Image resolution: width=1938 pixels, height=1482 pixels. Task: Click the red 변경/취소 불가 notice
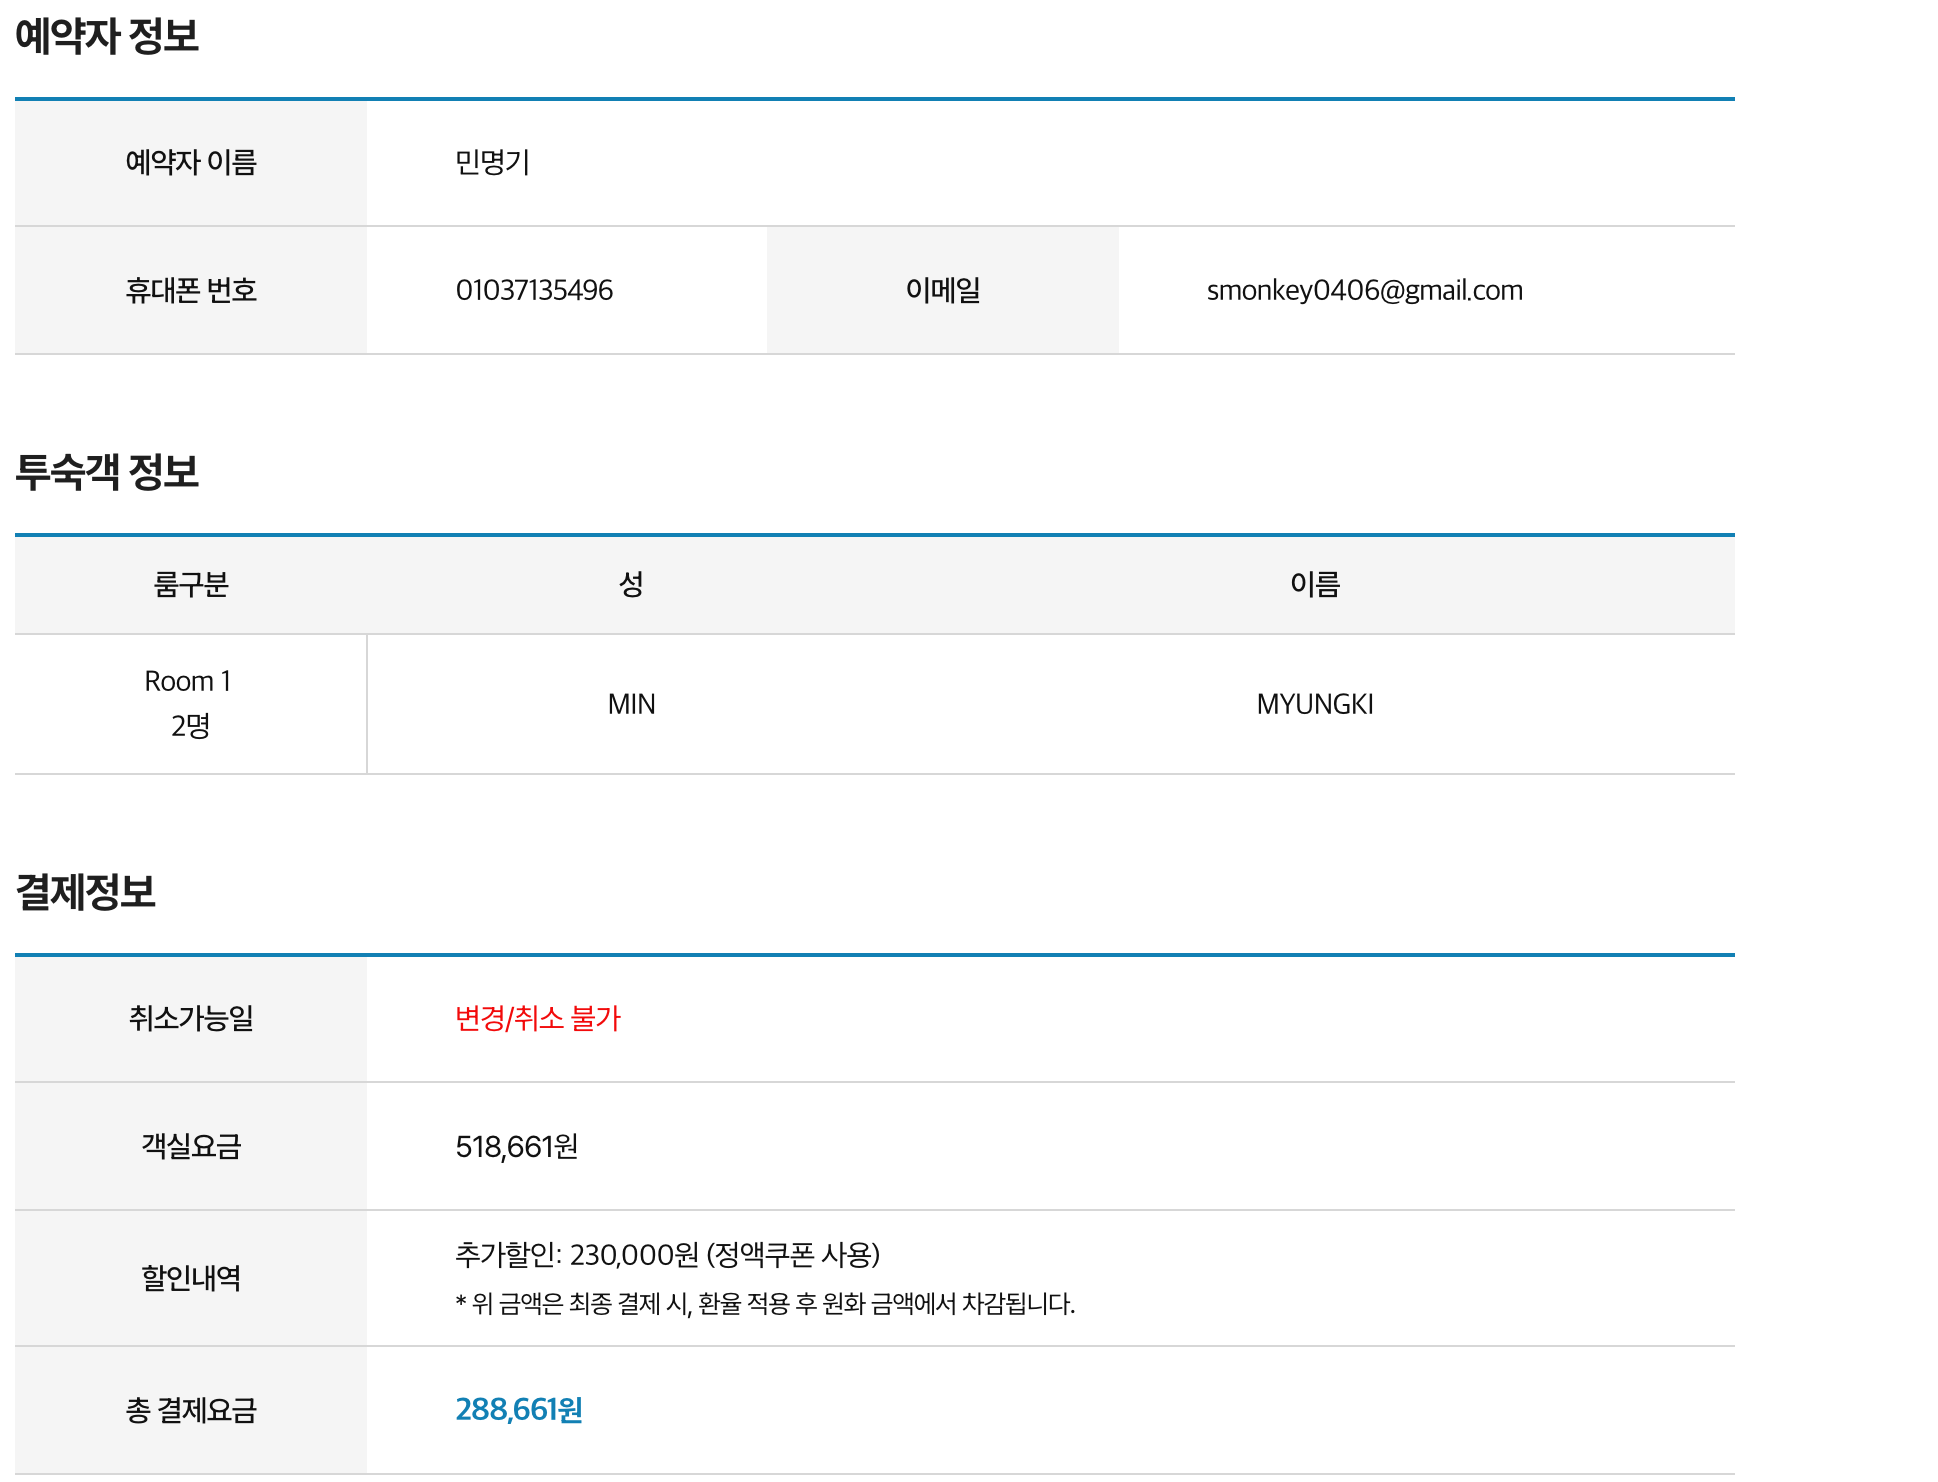tap(538, 1019)
